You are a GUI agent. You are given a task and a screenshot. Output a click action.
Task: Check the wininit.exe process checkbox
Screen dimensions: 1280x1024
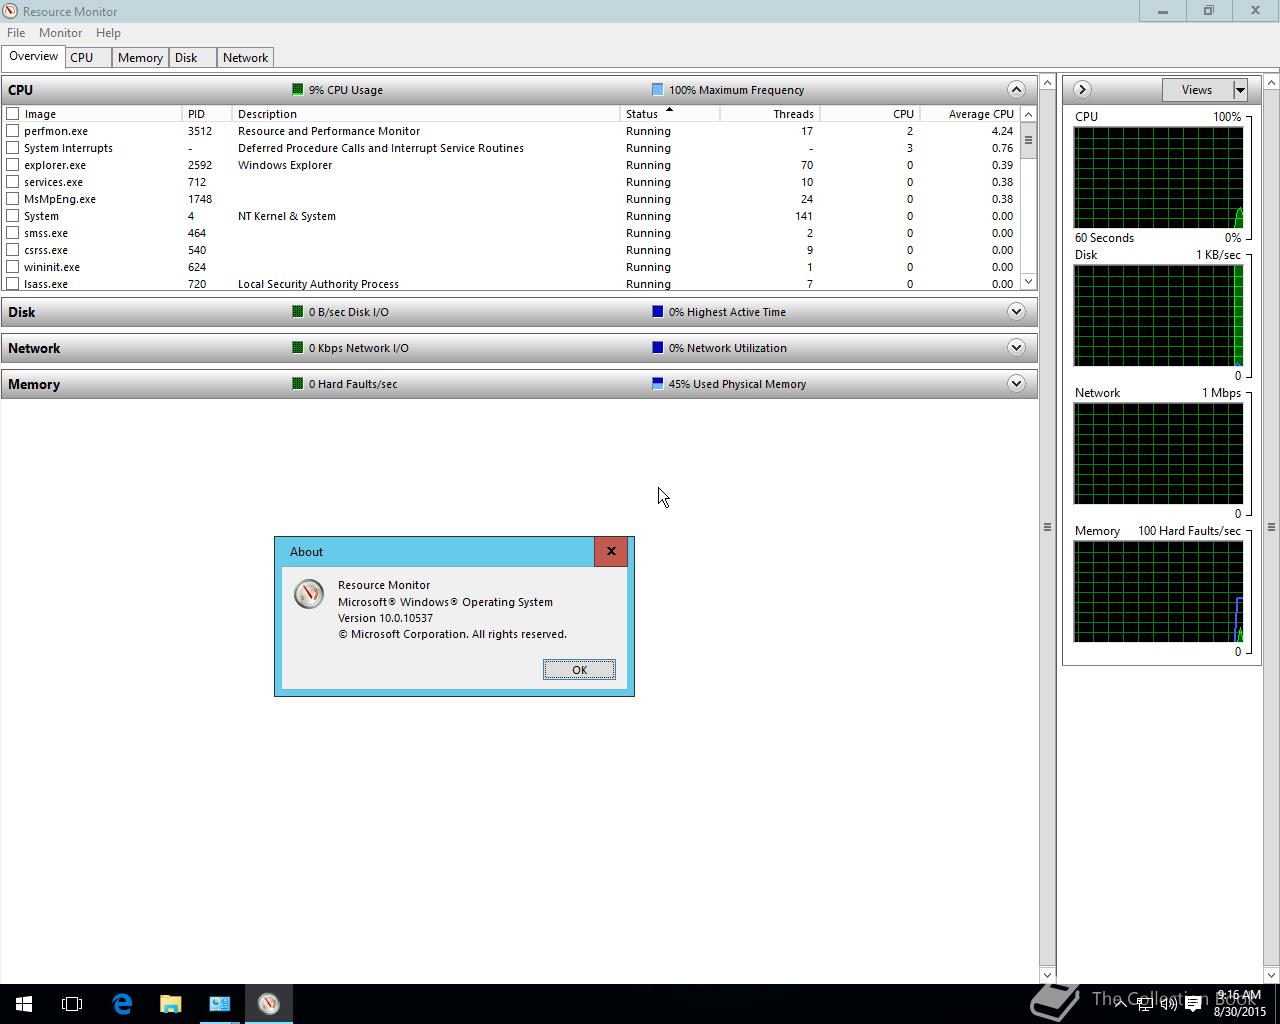tap(13, 267)
